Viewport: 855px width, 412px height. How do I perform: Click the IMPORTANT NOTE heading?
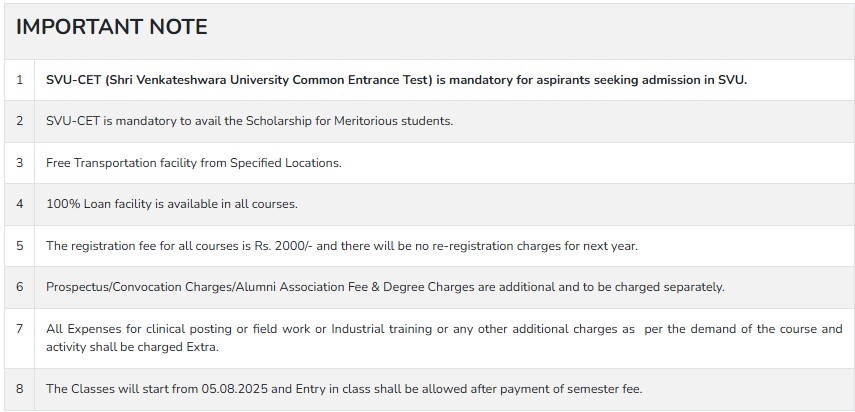pyautogui.click(x=112, y=27)
